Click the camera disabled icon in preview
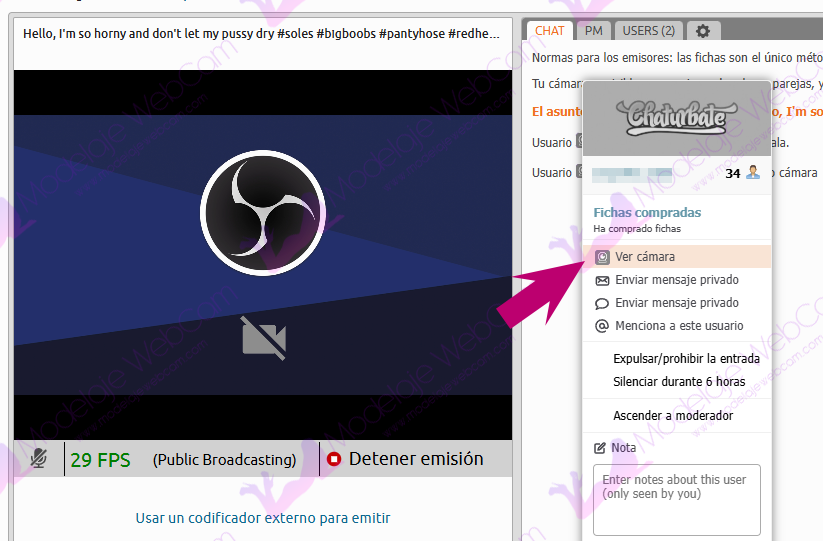 [263, 337]
